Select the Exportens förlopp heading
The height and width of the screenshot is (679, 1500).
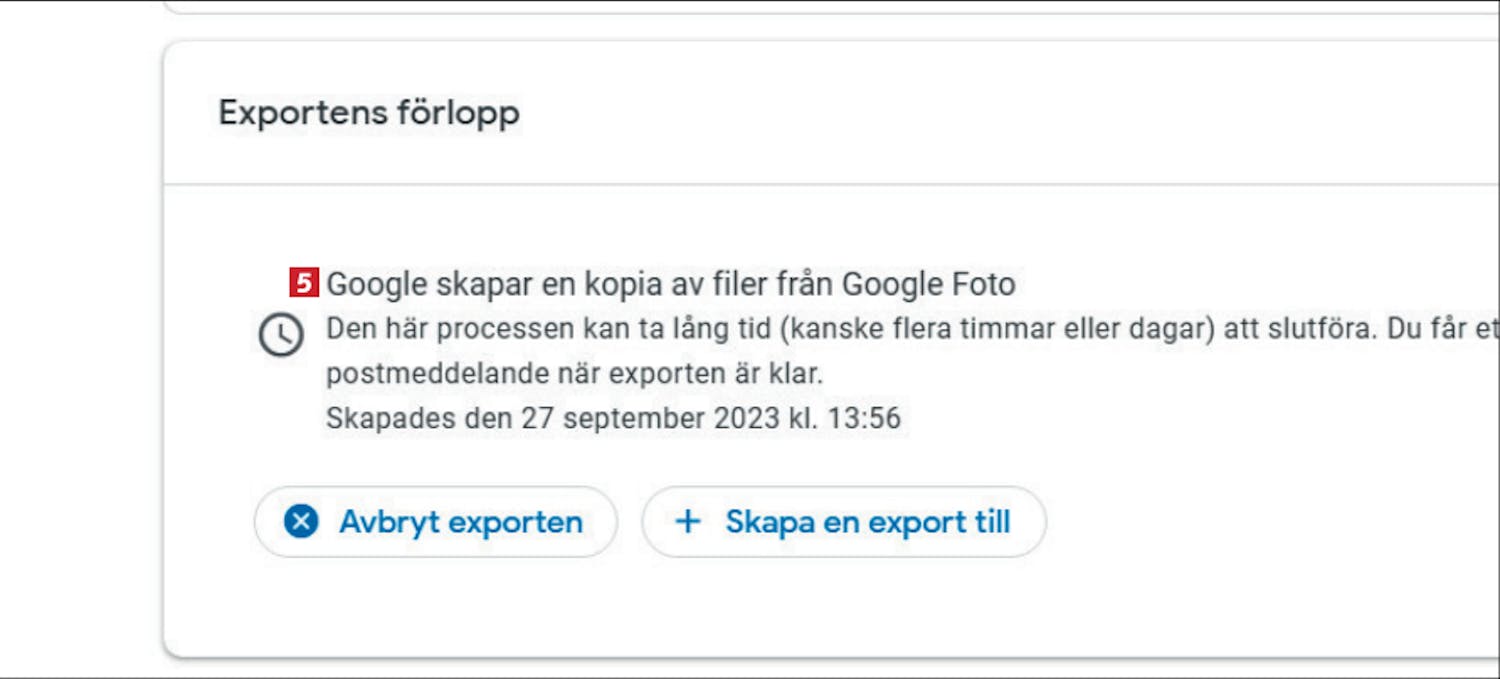(369, 113)
